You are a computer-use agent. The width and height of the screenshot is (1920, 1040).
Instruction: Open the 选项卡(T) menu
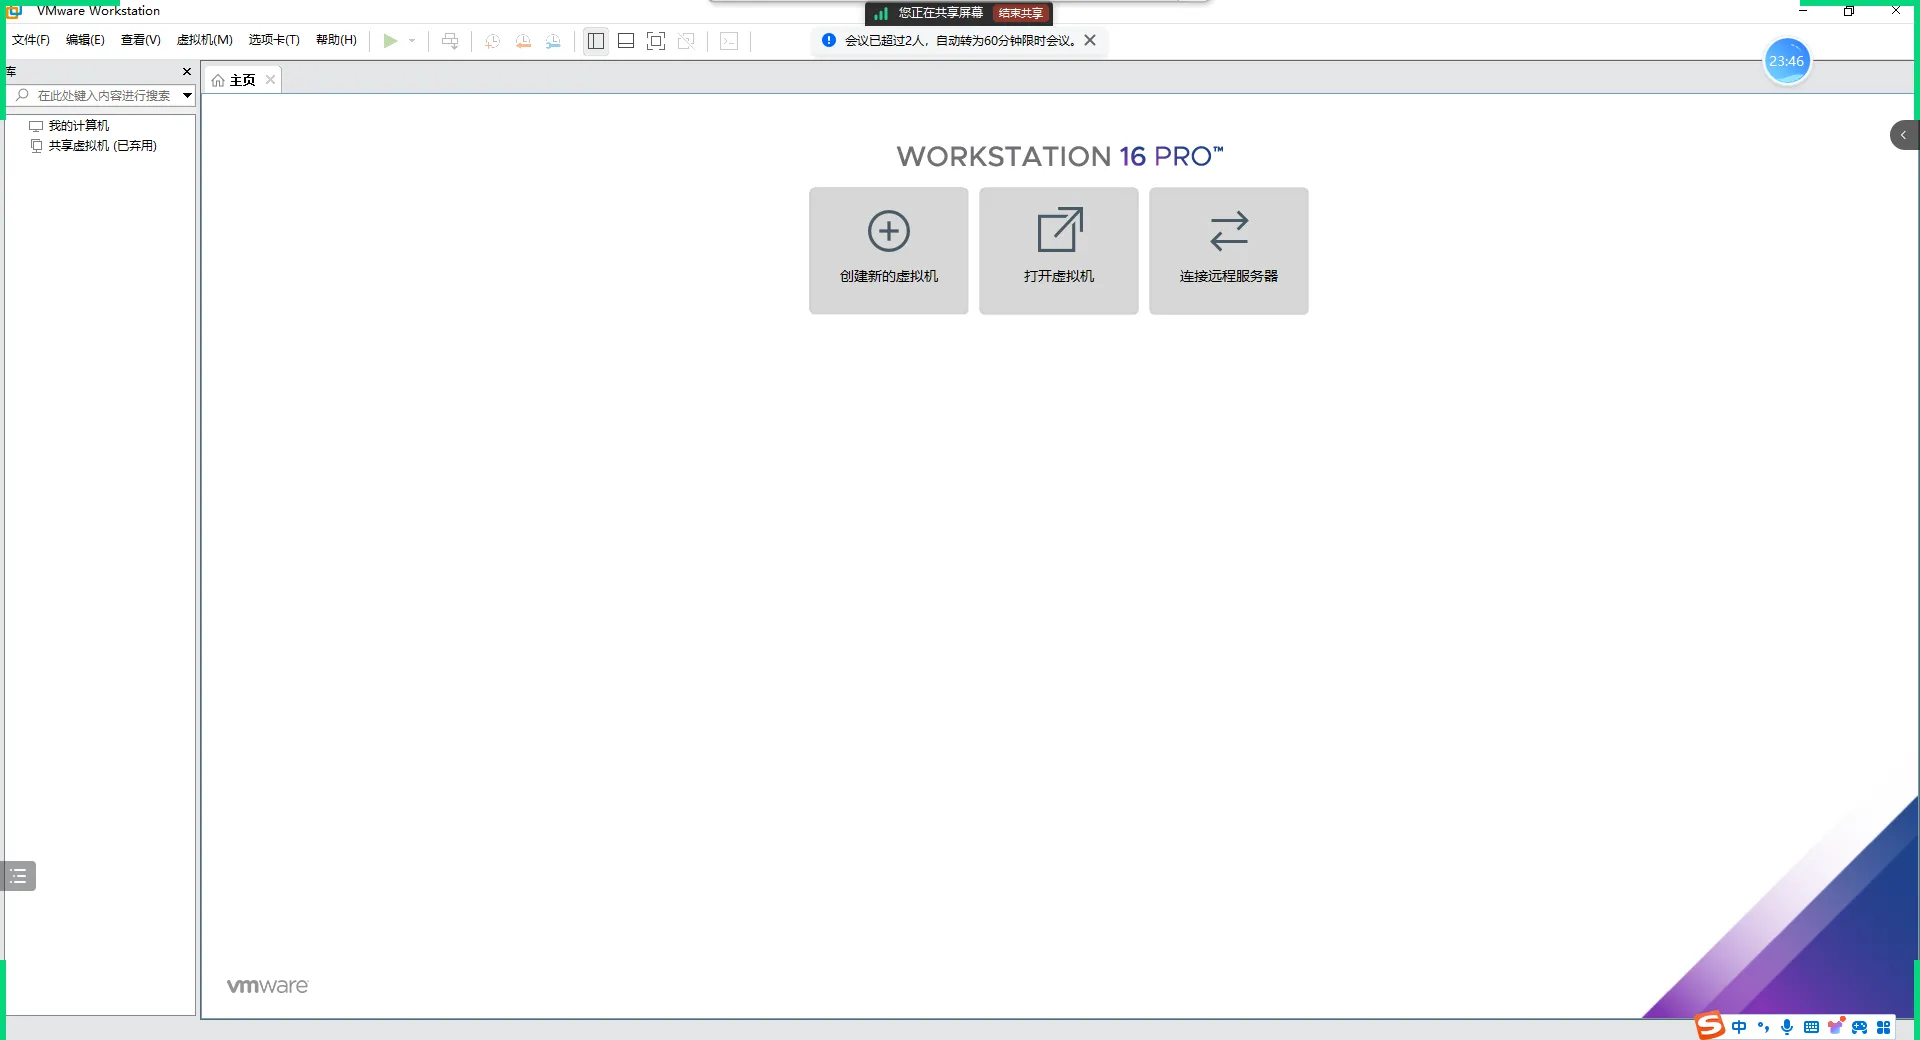[x=274, y=40]
